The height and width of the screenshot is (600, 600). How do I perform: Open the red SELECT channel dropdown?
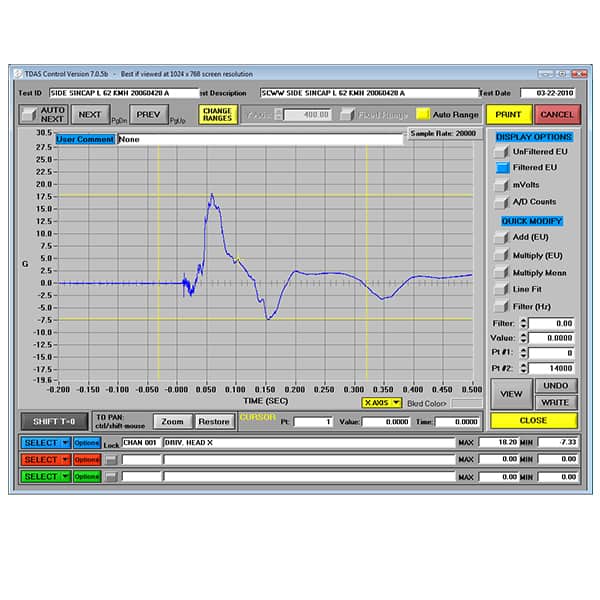coord(46,460)
